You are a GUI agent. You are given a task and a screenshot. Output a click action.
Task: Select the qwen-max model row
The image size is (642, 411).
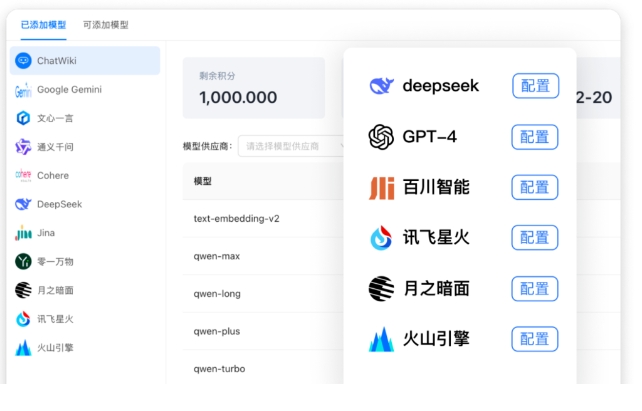tap(260, 256)
